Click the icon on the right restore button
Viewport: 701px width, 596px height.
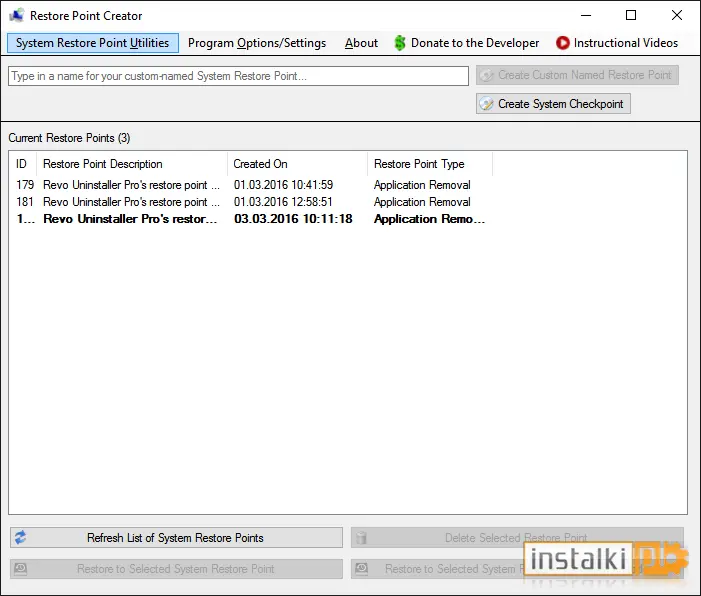click(x=361, y=569)
